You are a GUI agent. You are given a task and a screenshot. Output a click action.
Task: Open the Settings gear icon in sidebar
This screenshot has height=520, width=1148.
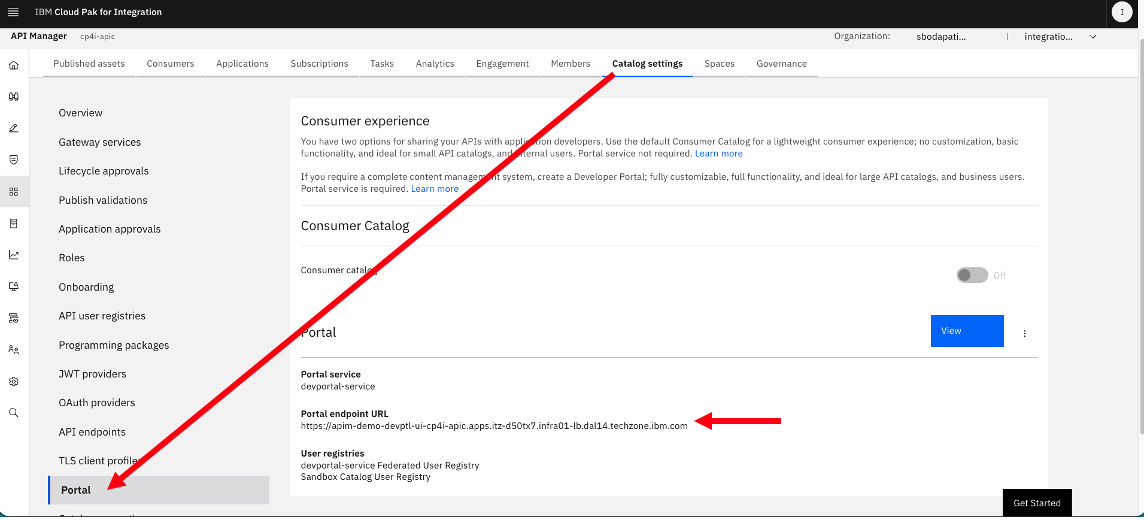pyautogui.click(x=13, y=382)
